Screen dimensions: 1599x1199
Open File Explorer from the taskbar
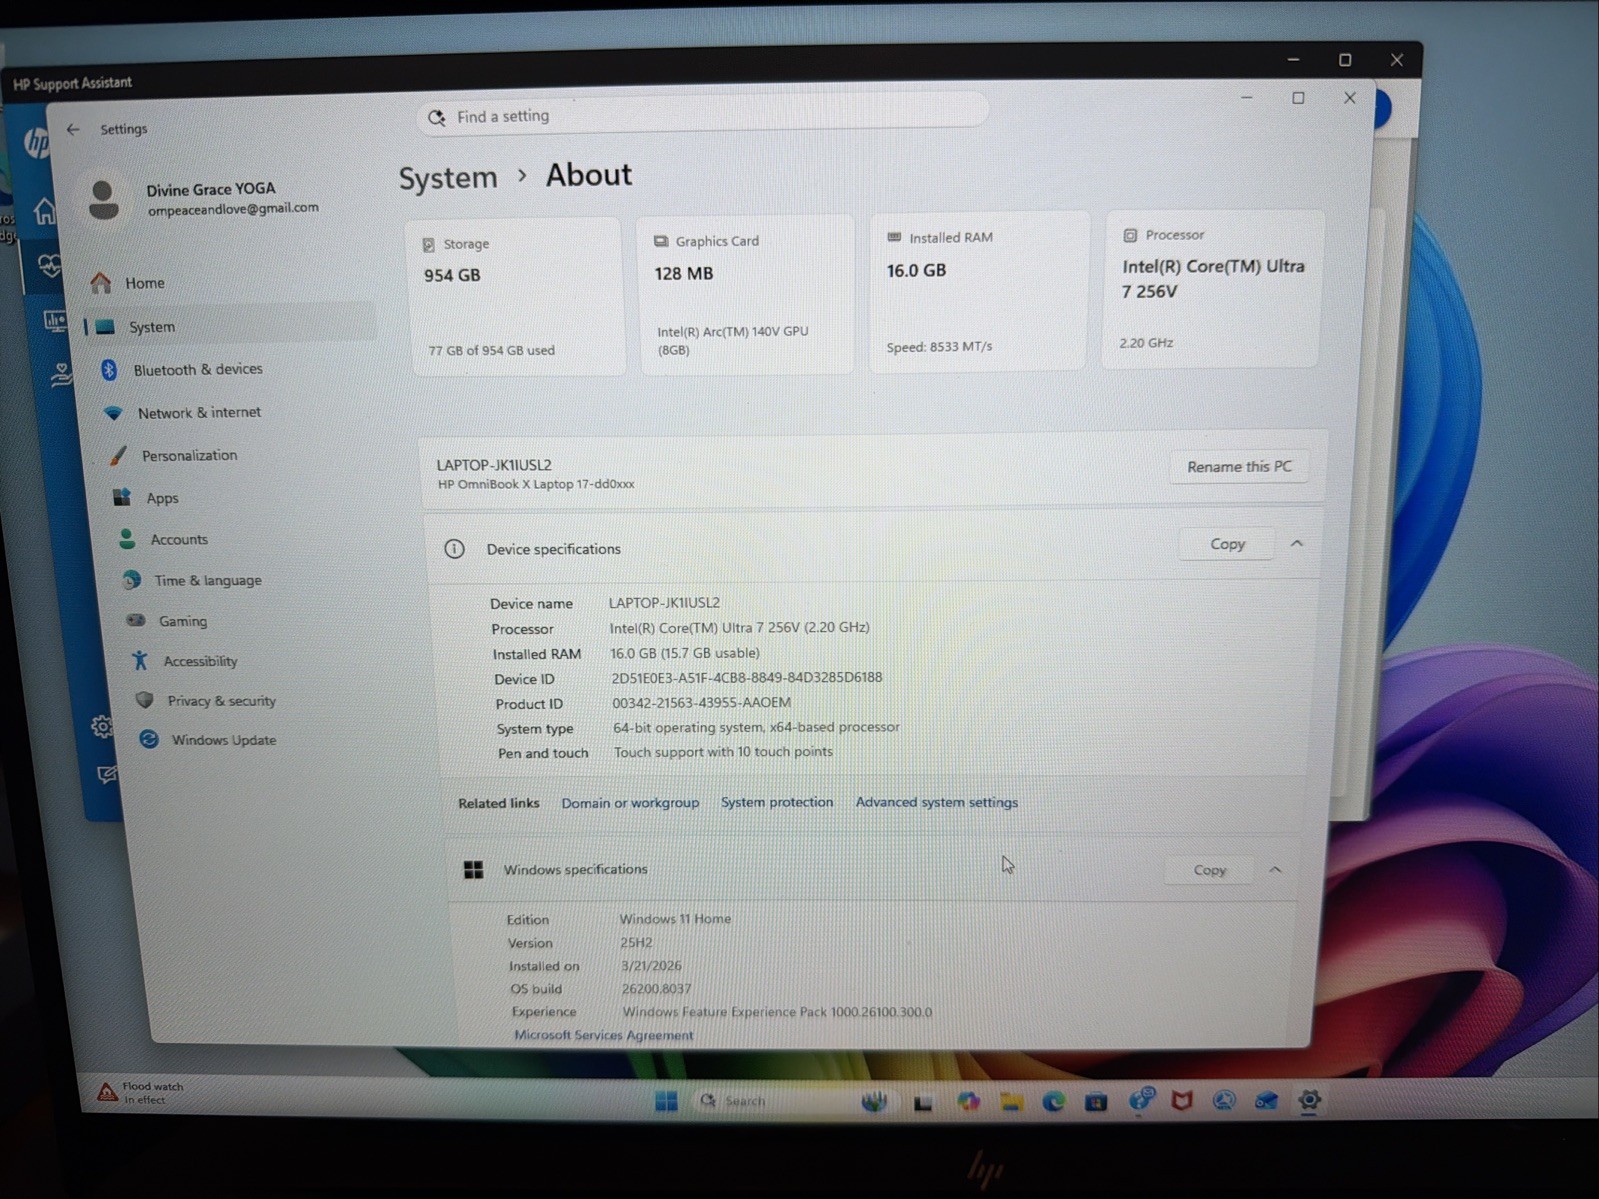[1011, 1102]
